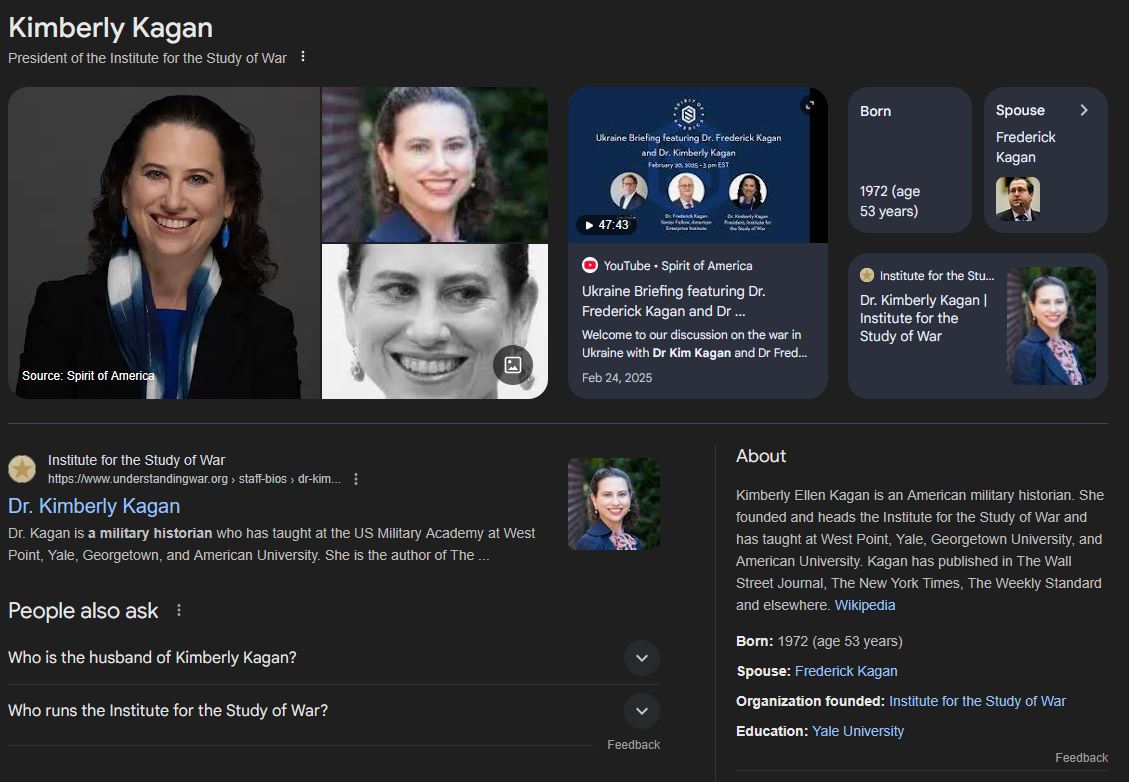Click Feedback below People also ask
Viewport: 1129px width, 782px height.
634,745
